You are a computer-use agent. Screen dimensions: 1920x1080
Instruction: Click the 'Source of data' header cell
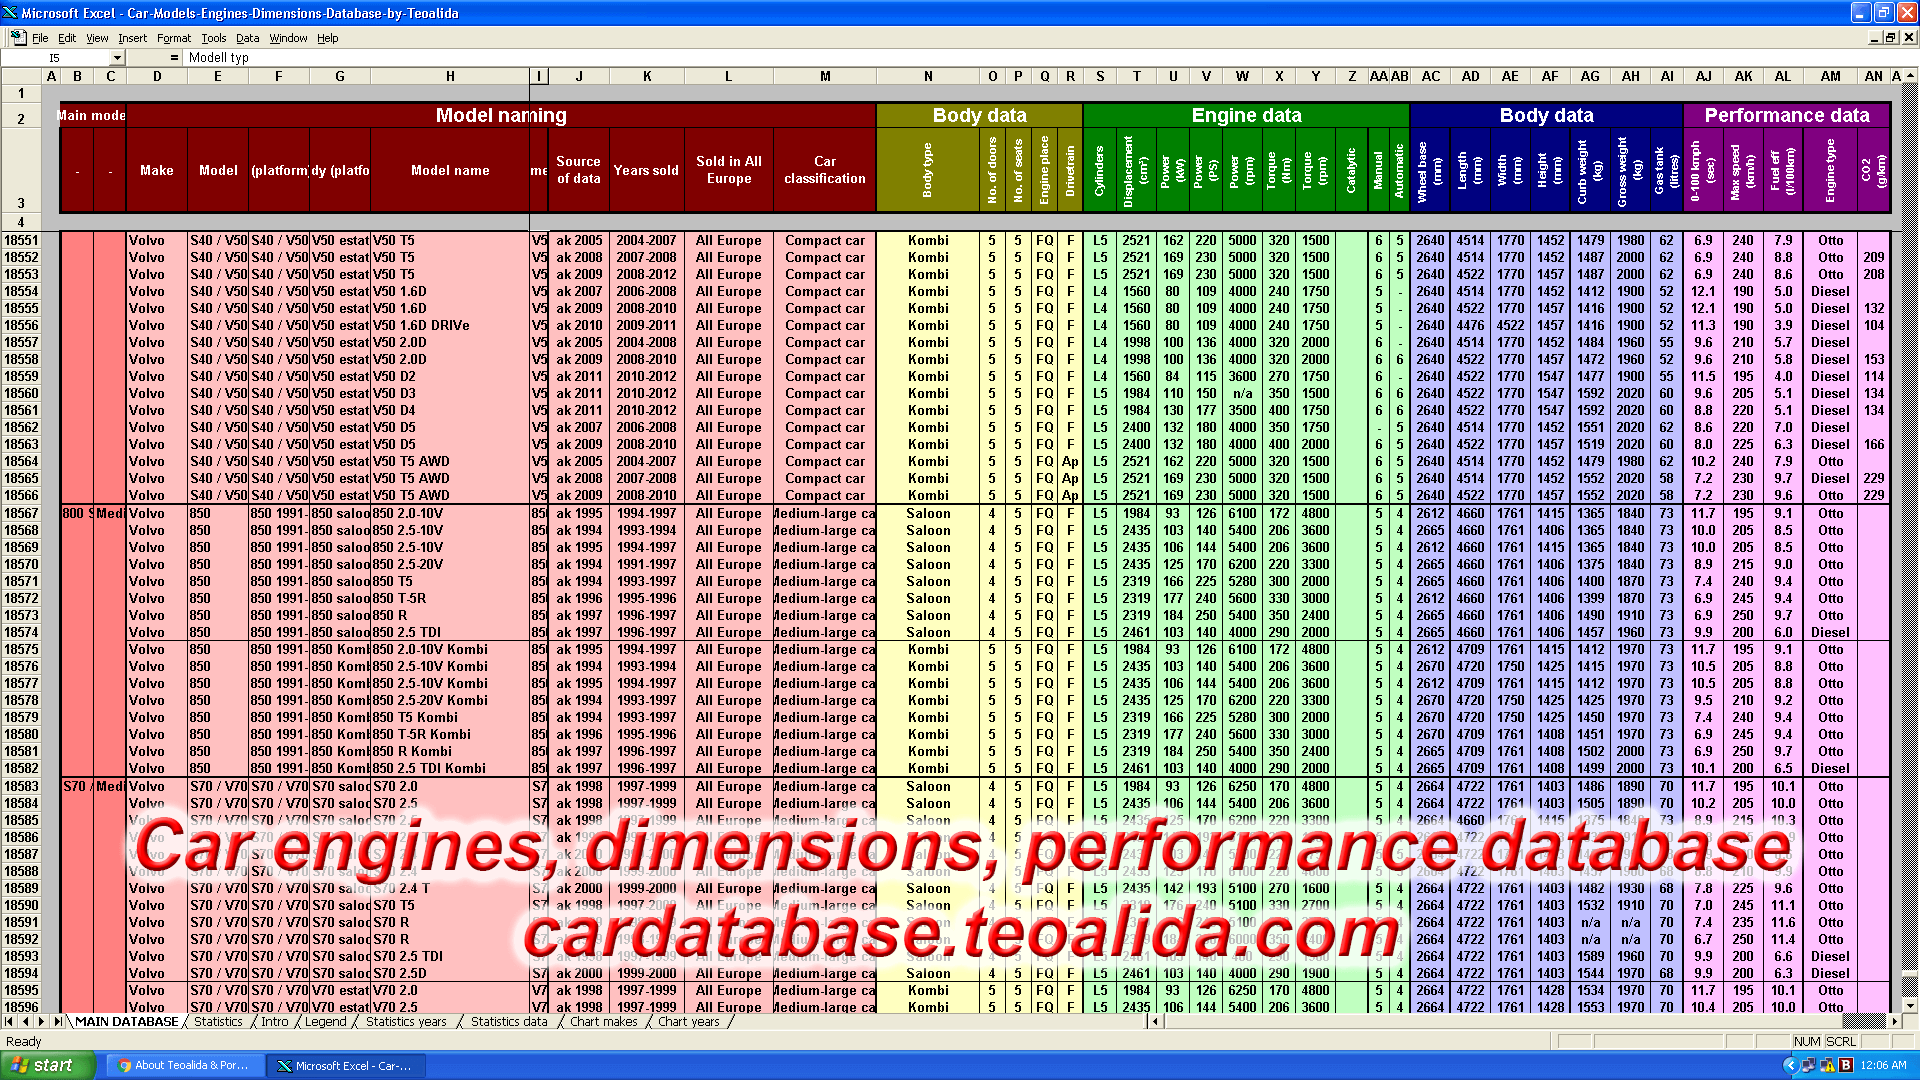pyautogui.click(x=579, y=170)
